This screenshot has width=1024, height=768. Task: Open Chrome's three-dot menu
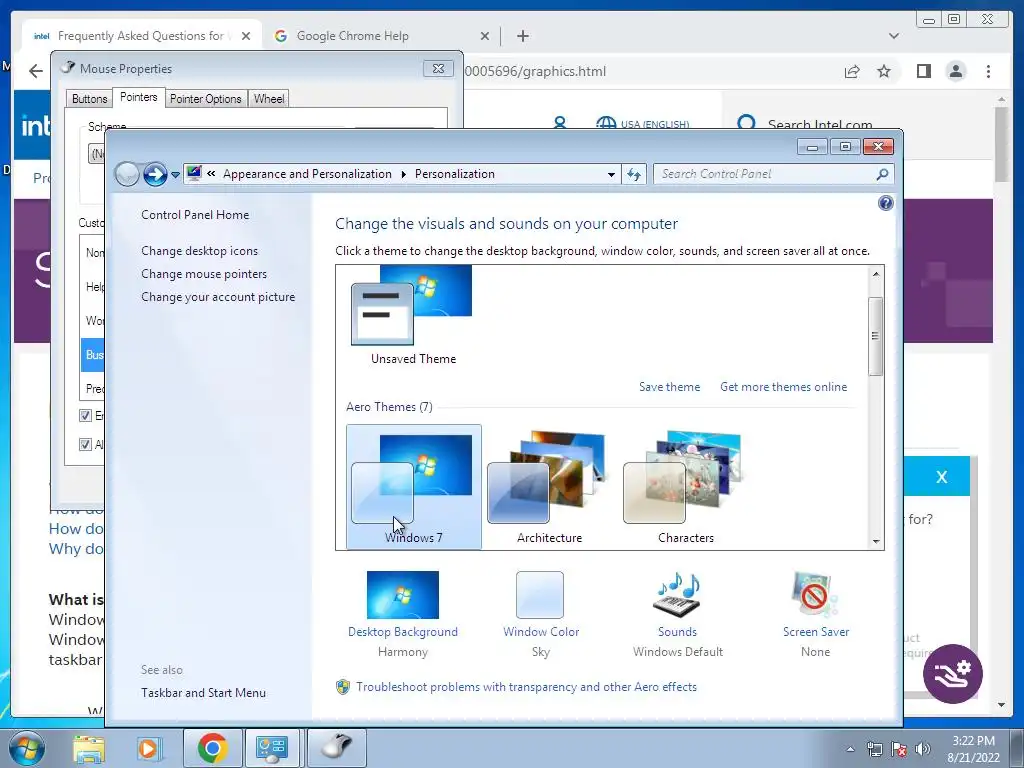coord(989,71)
